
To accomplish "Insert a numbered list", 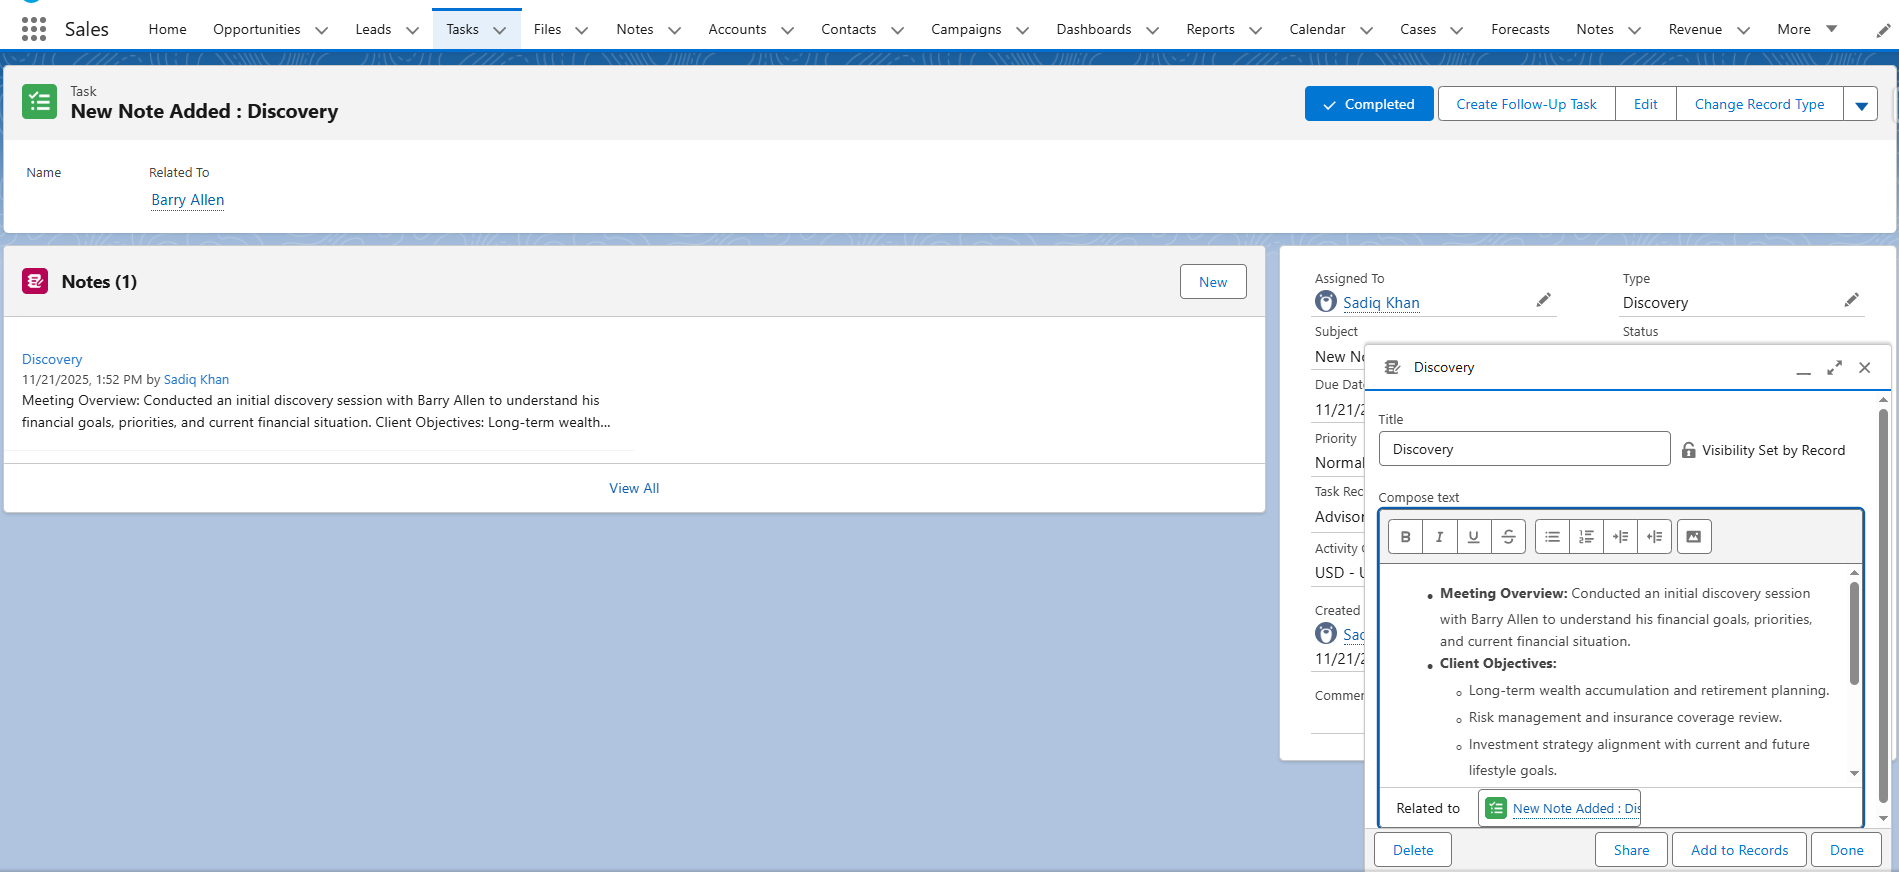I will pyautogui.click(x=1586, y=537).
